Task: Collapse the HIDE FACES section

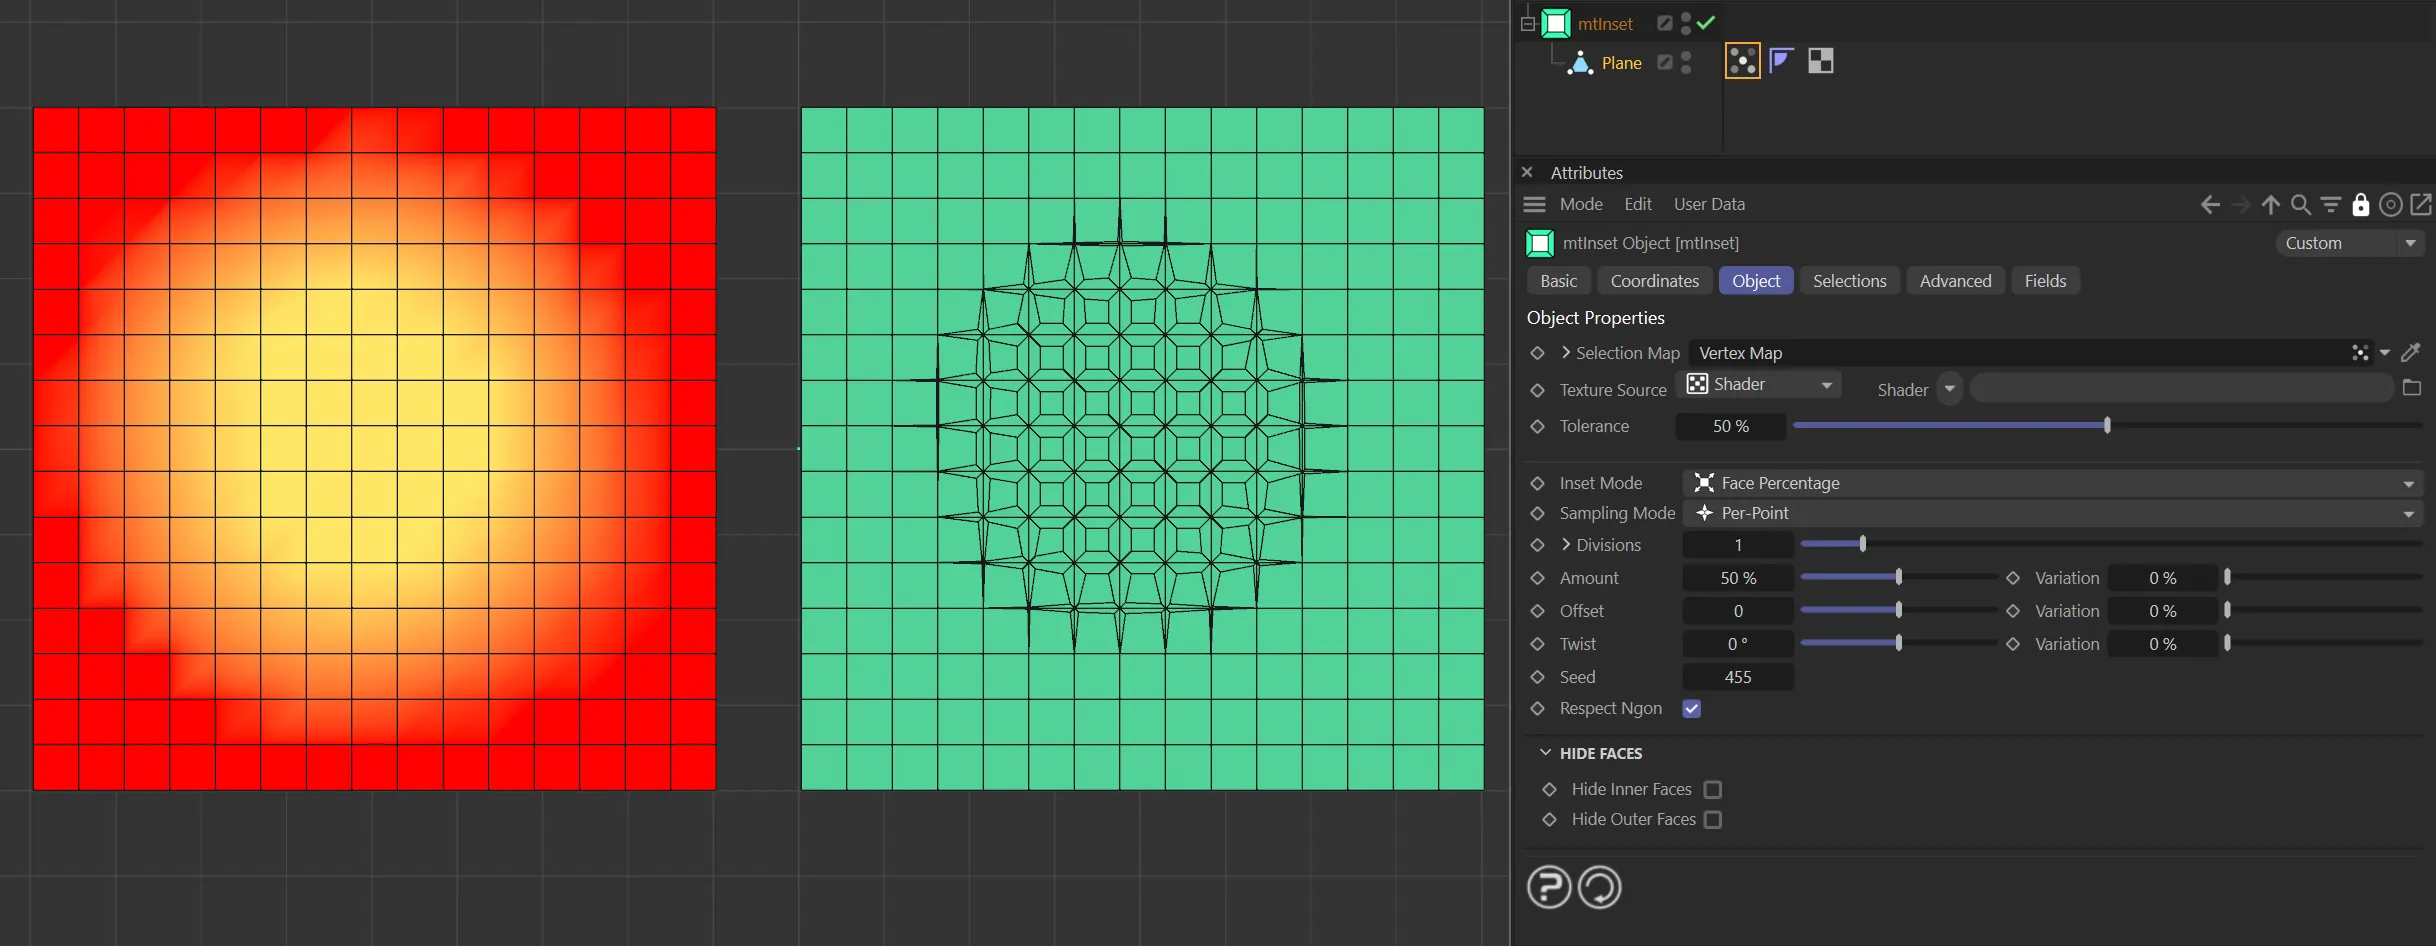Action: [1546, 753]
